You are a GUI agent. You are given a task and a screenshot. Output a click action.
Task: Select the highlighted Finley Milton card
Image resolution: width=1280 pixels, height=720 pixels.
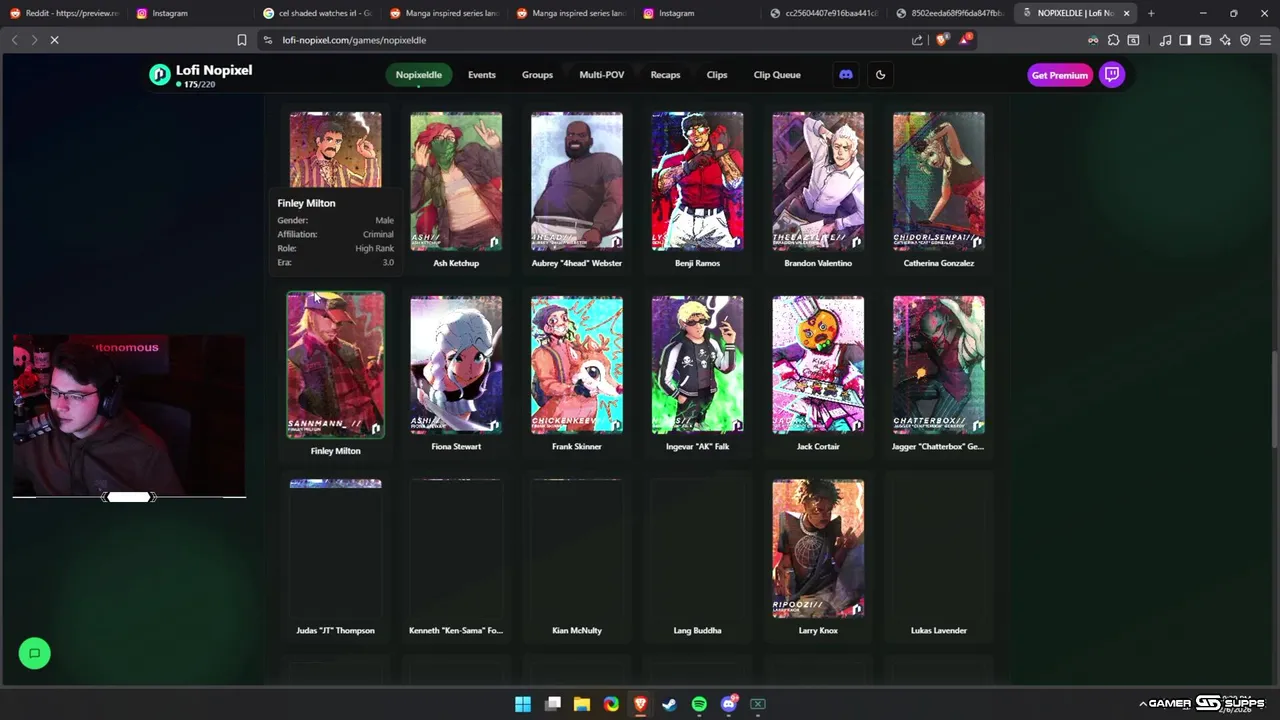335,374
